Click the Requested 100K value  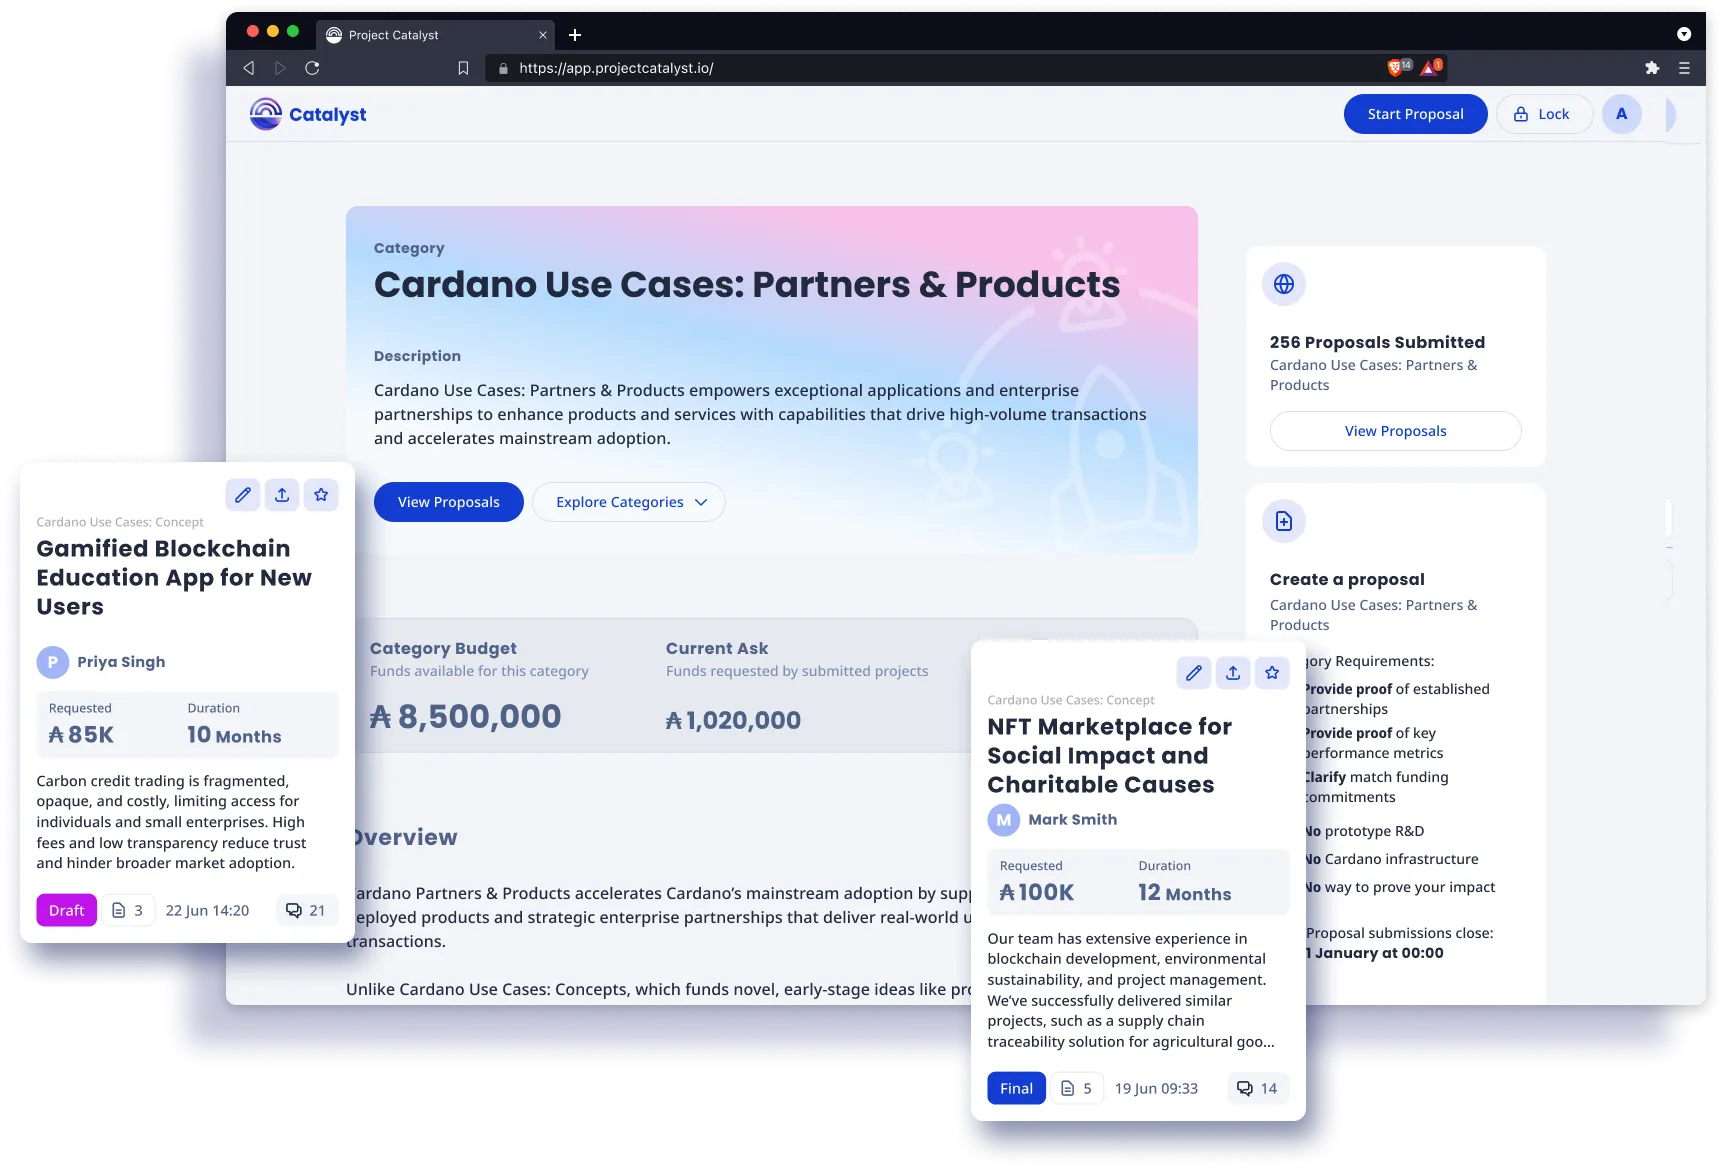1037,892
